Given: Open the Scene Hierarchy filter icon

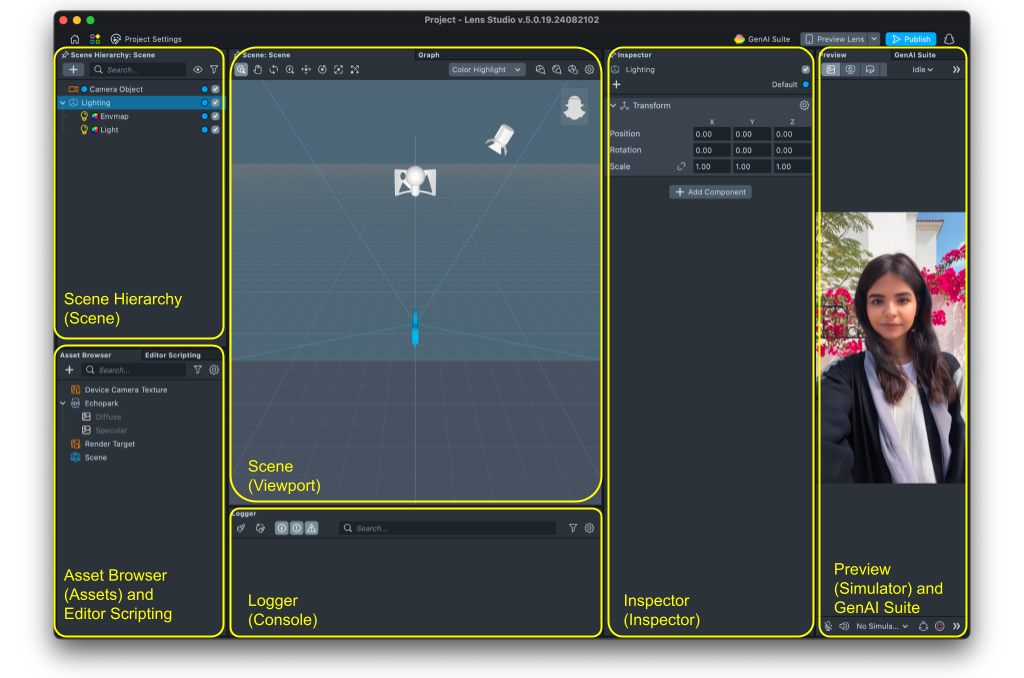Looking at the screenshot, I should coord(214,70).
